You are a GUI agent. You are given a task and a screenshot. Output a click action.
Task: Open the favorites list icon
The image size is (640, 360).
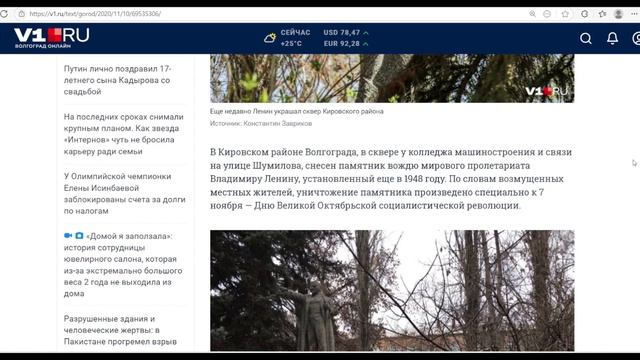(x=602, y=14)
